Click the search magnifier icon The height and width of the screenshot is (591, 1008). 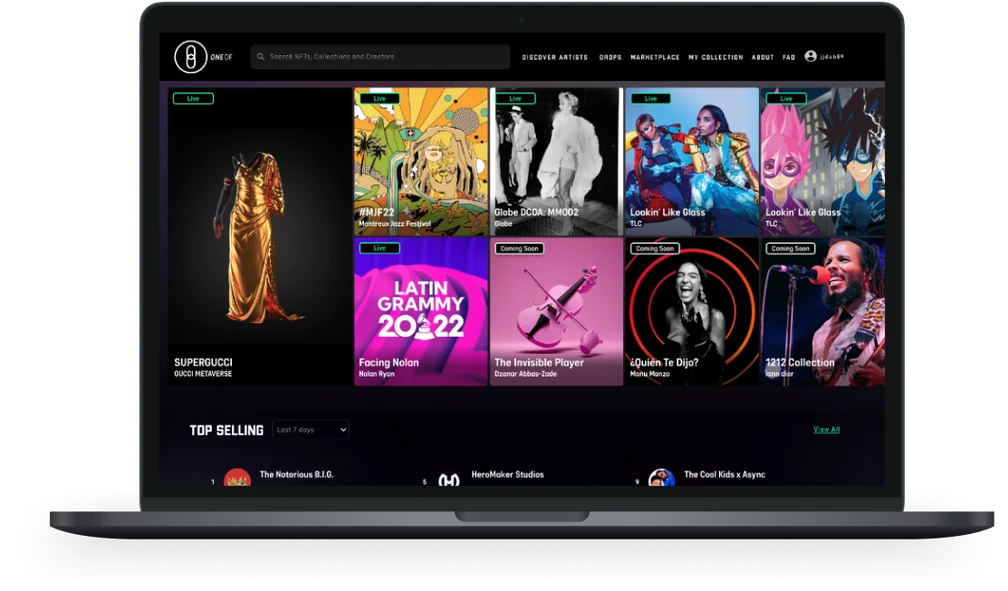coord(260,57)
